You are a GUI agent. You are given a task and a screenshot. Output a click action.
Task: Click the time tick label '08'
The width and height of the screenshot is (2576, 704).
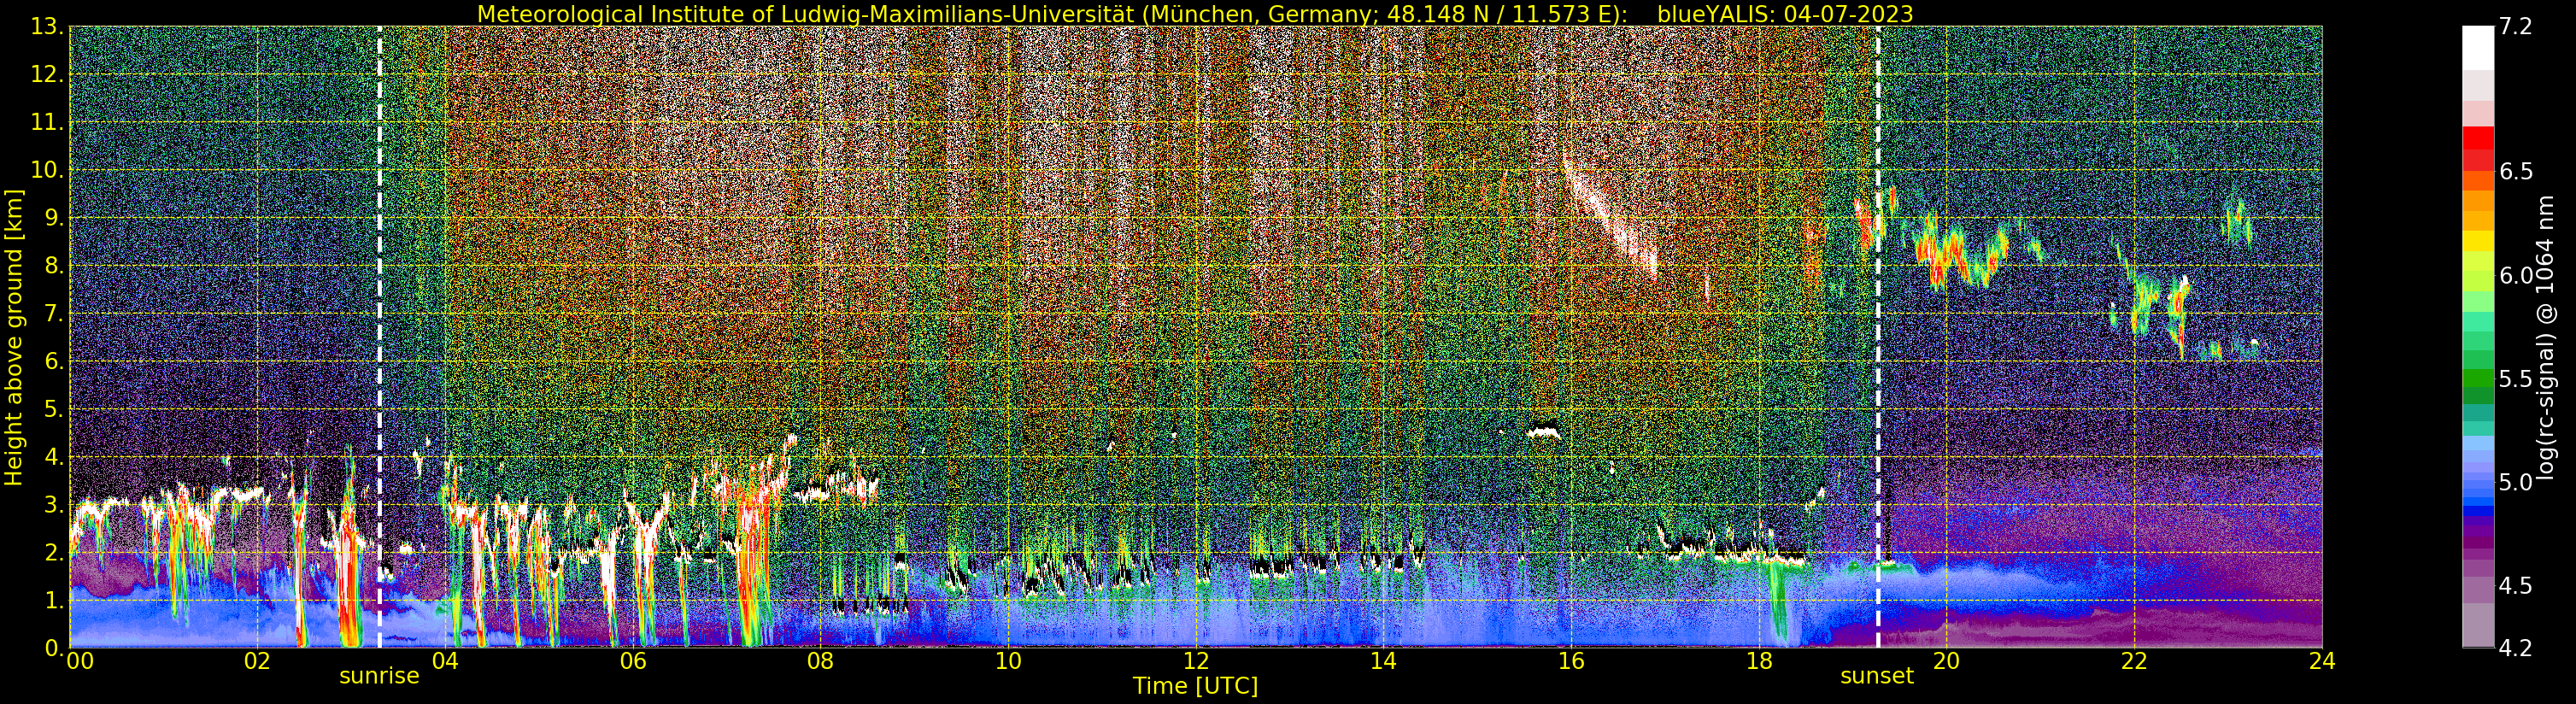[820, 661]
